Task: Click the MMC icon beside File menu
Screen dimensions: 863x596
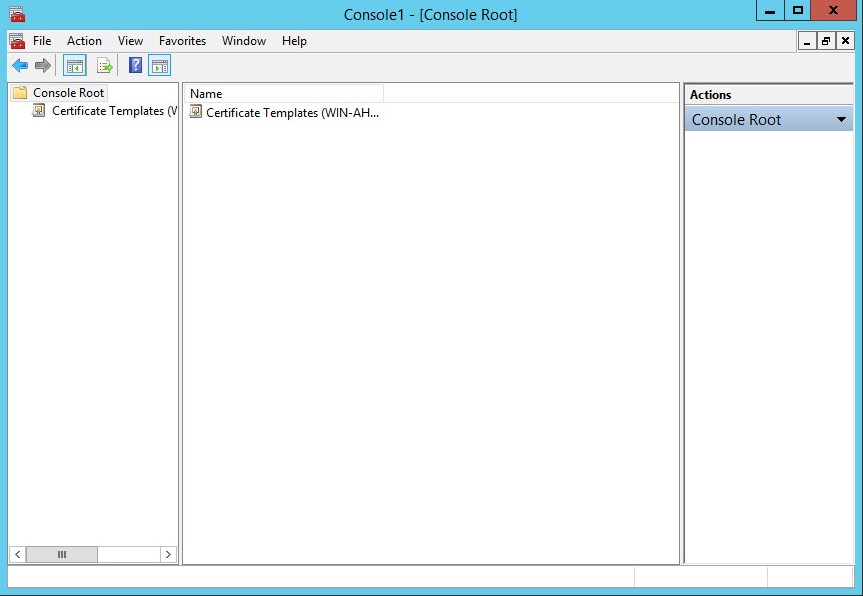Action: click(x=17, y=41)
